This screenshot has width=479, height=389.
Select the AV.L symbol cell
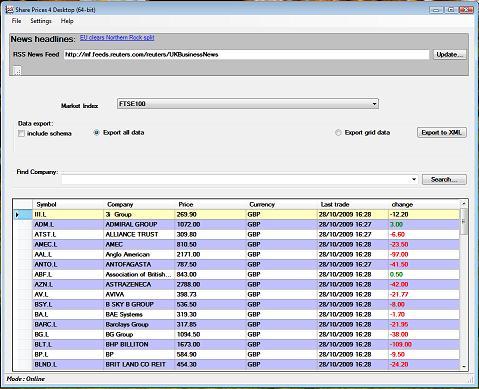click(x=68, y=295)
